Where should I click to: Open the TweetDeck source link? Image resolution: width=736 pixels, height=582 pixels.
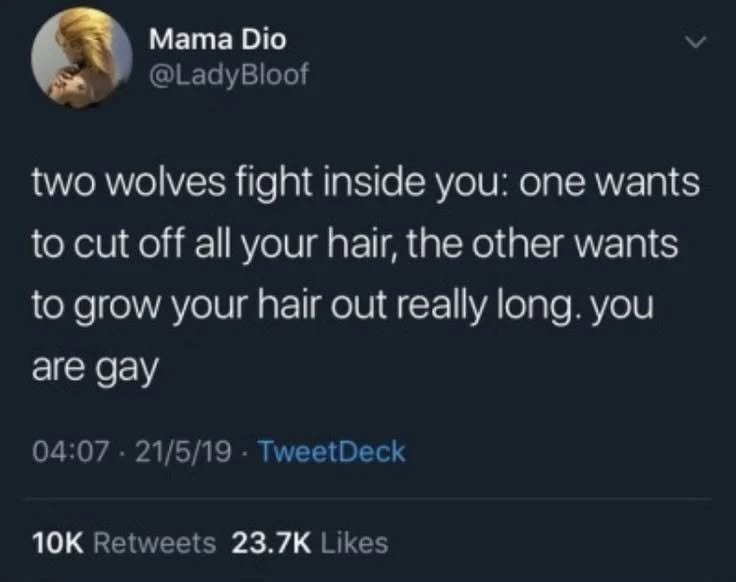click(332, 452)
